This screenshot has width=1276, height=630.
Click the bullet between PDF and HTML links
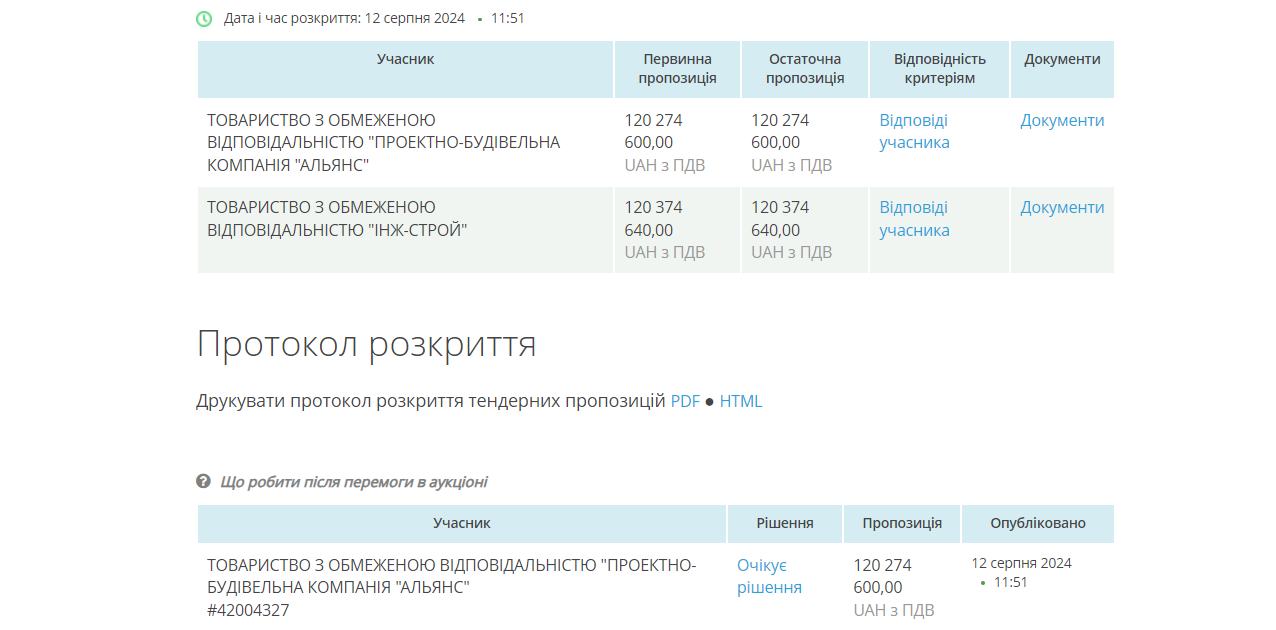(709, 400)
